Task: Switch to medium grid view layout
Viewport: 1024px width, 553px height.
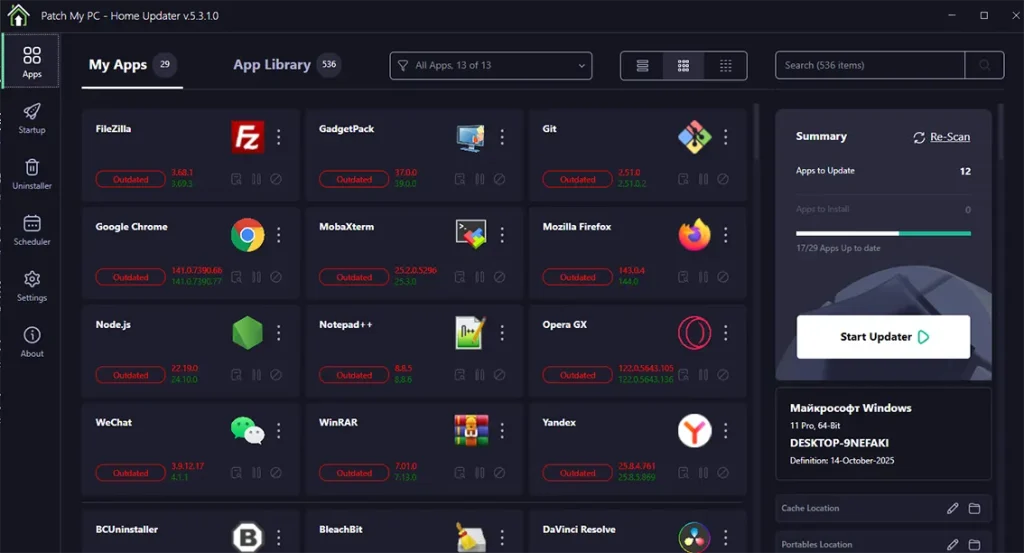Action: [684, 66]
